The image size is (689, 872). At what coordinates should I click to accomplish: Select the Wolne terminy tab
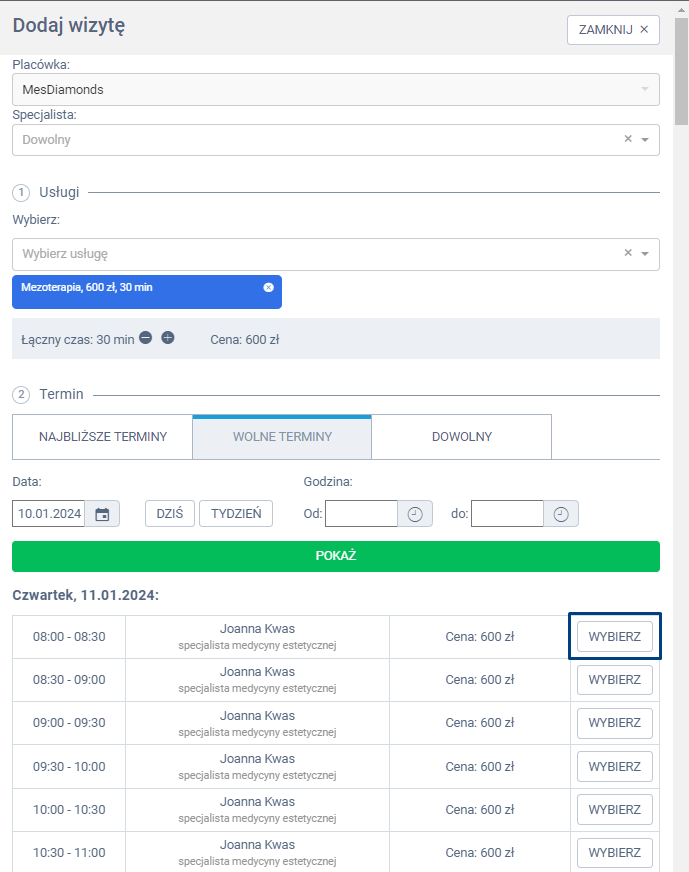(282, 437)
